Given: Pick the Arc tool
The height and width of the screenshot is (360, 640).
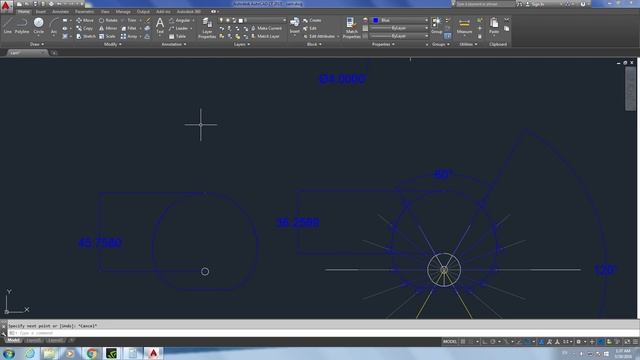Looking at the screenshot, I should click(53, 26).
